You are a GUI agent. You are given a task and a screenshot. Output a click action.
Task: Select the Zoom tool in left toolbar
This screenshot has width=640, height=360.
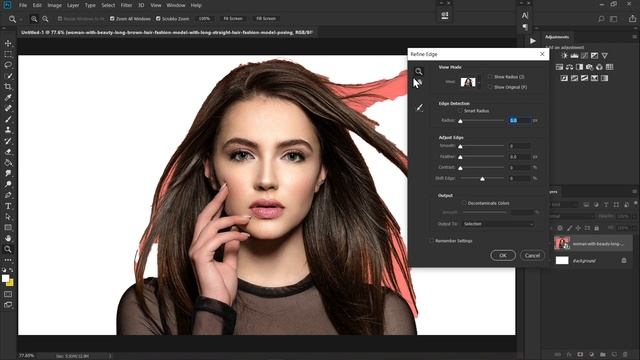[x=8, y=249]
